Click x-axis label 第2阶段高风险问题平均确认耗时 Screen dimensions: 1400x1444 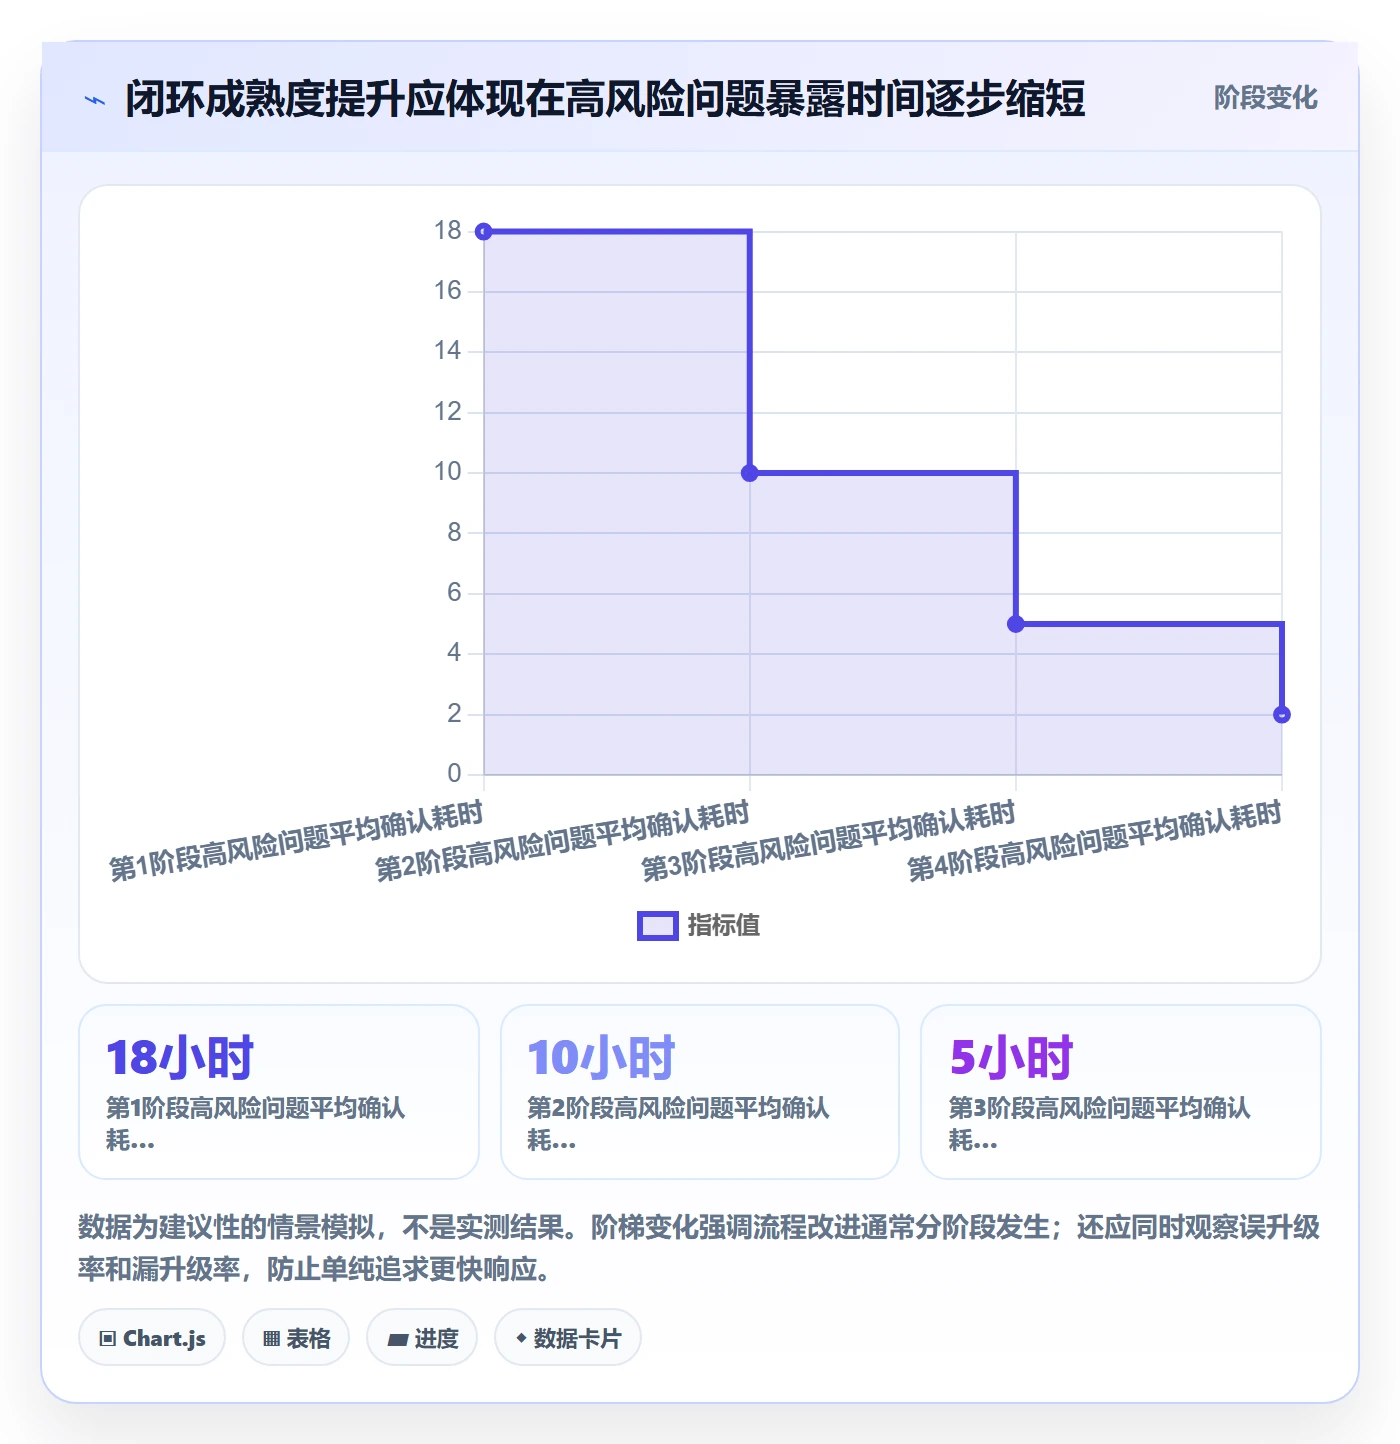tap(562, 842)
